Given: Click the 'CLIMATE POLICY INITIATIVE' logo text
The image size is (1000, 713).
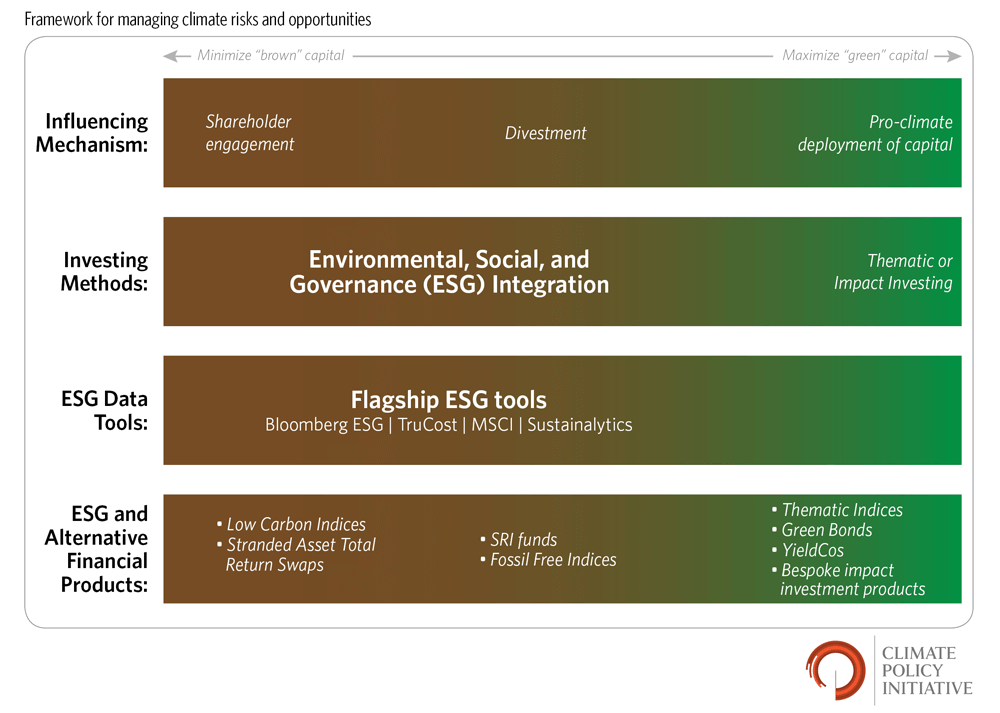Looking at the screenshot, I should 927,671.
